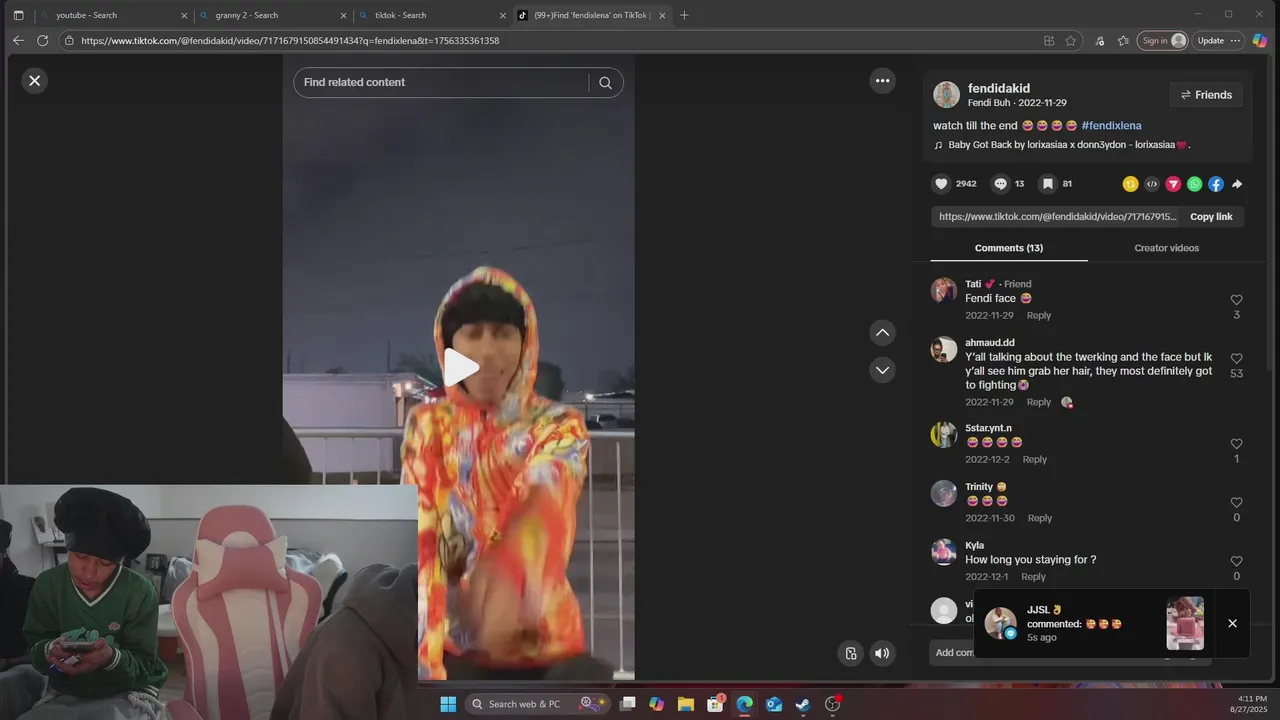Open ahmaud.dd's profile picture

coord(944,349)
